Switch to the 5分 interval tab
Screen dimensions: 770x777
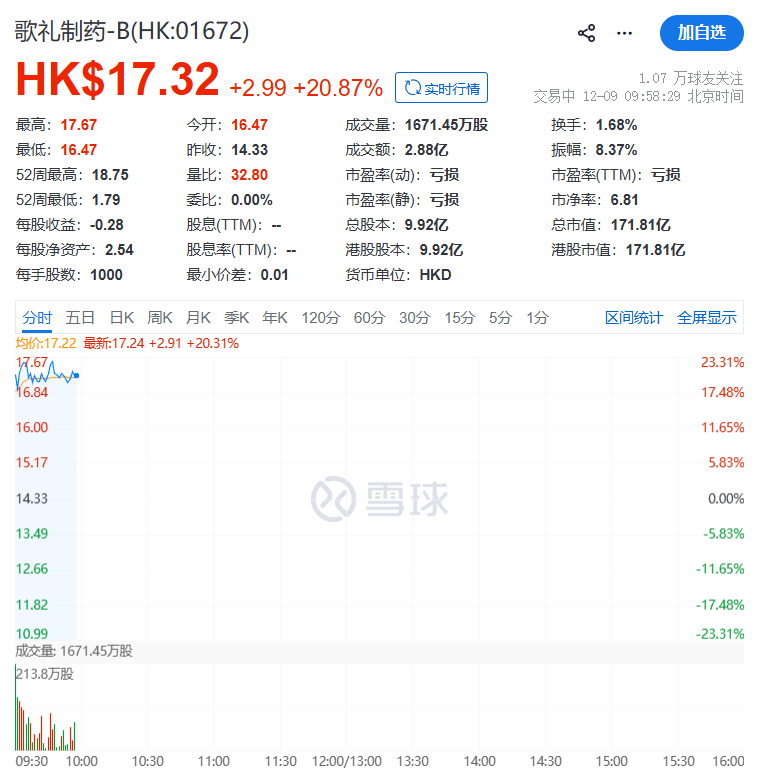[x=500, y=318]
